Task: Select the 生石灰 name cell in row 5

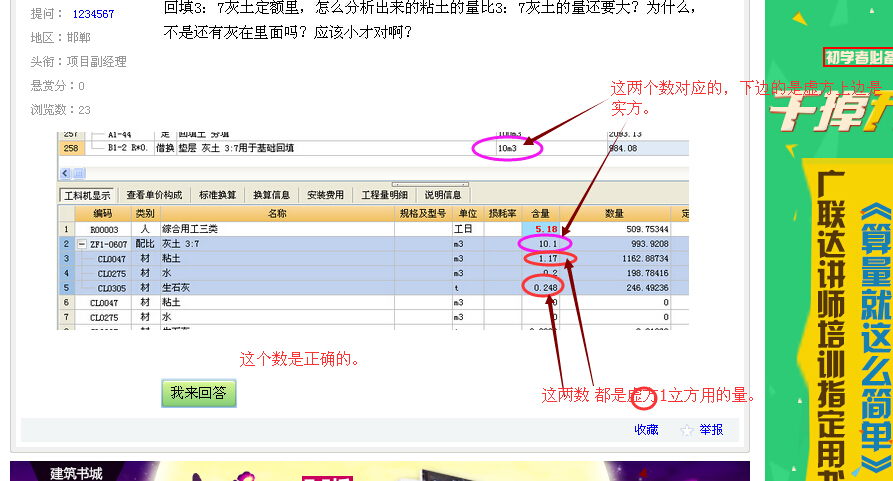Action: (x=277, y=287)
